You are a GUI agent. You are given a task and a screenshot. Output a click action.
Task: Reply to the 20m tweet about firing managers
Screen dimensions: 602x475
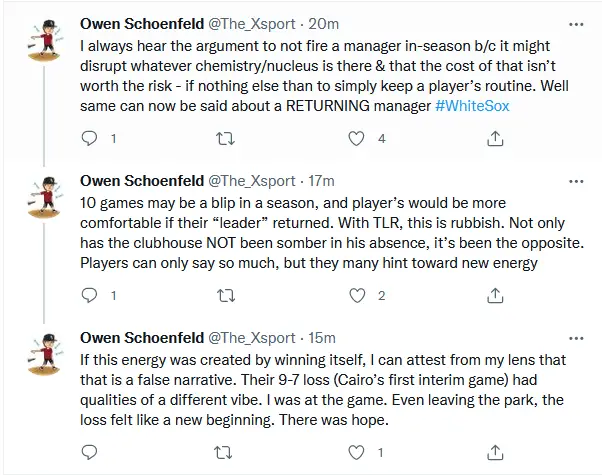91,138
